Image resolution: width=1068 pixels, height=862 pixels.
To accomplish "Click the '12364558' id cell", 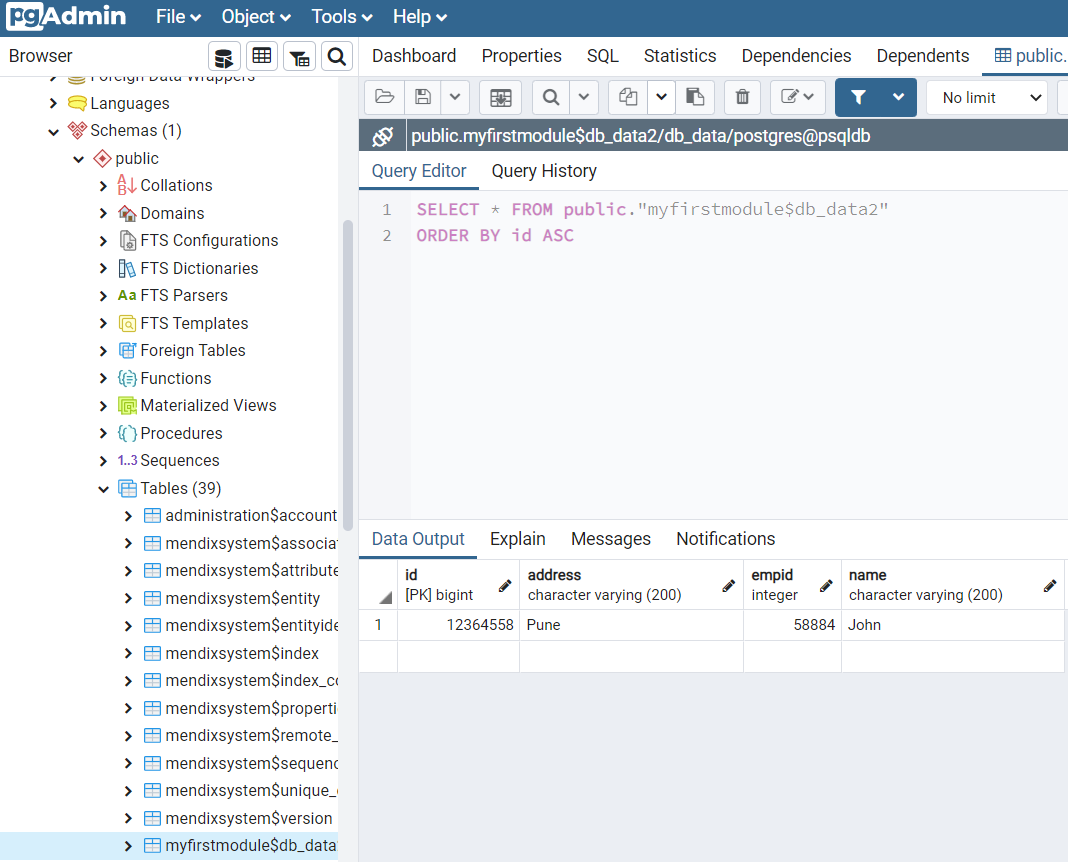I will pyautogui.click(x=458, y=625).
